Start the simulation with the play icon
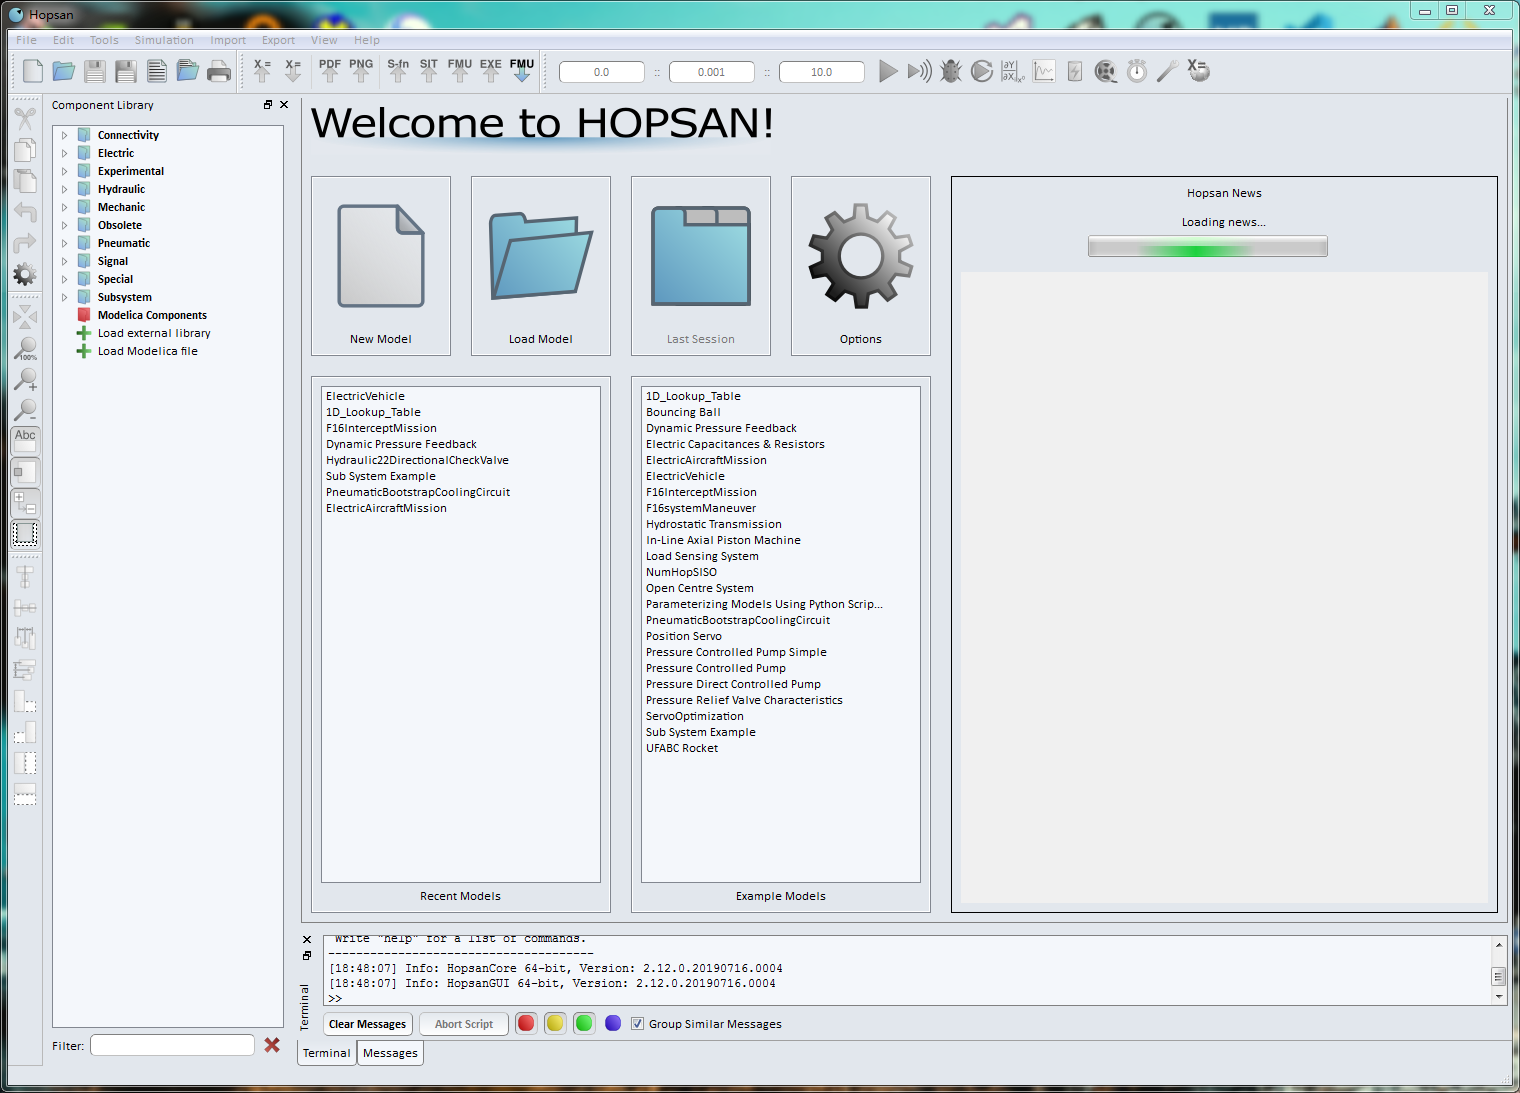Image resolution: width=1520 pixels, height=1093 pixels. pos(888,71)
